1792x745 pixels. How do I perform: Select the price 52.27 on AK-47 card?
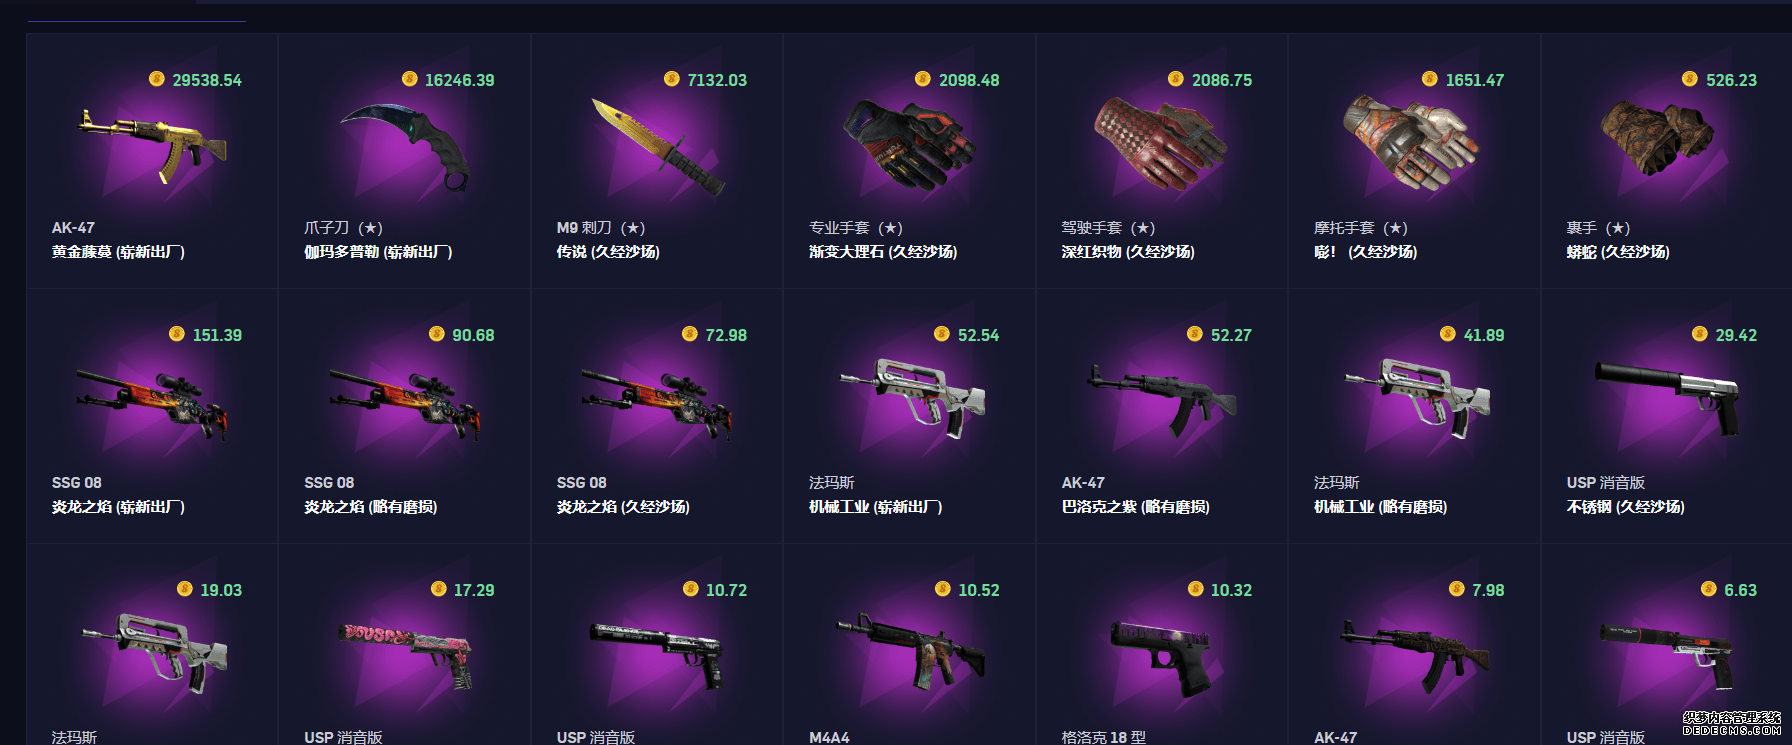1231,335
